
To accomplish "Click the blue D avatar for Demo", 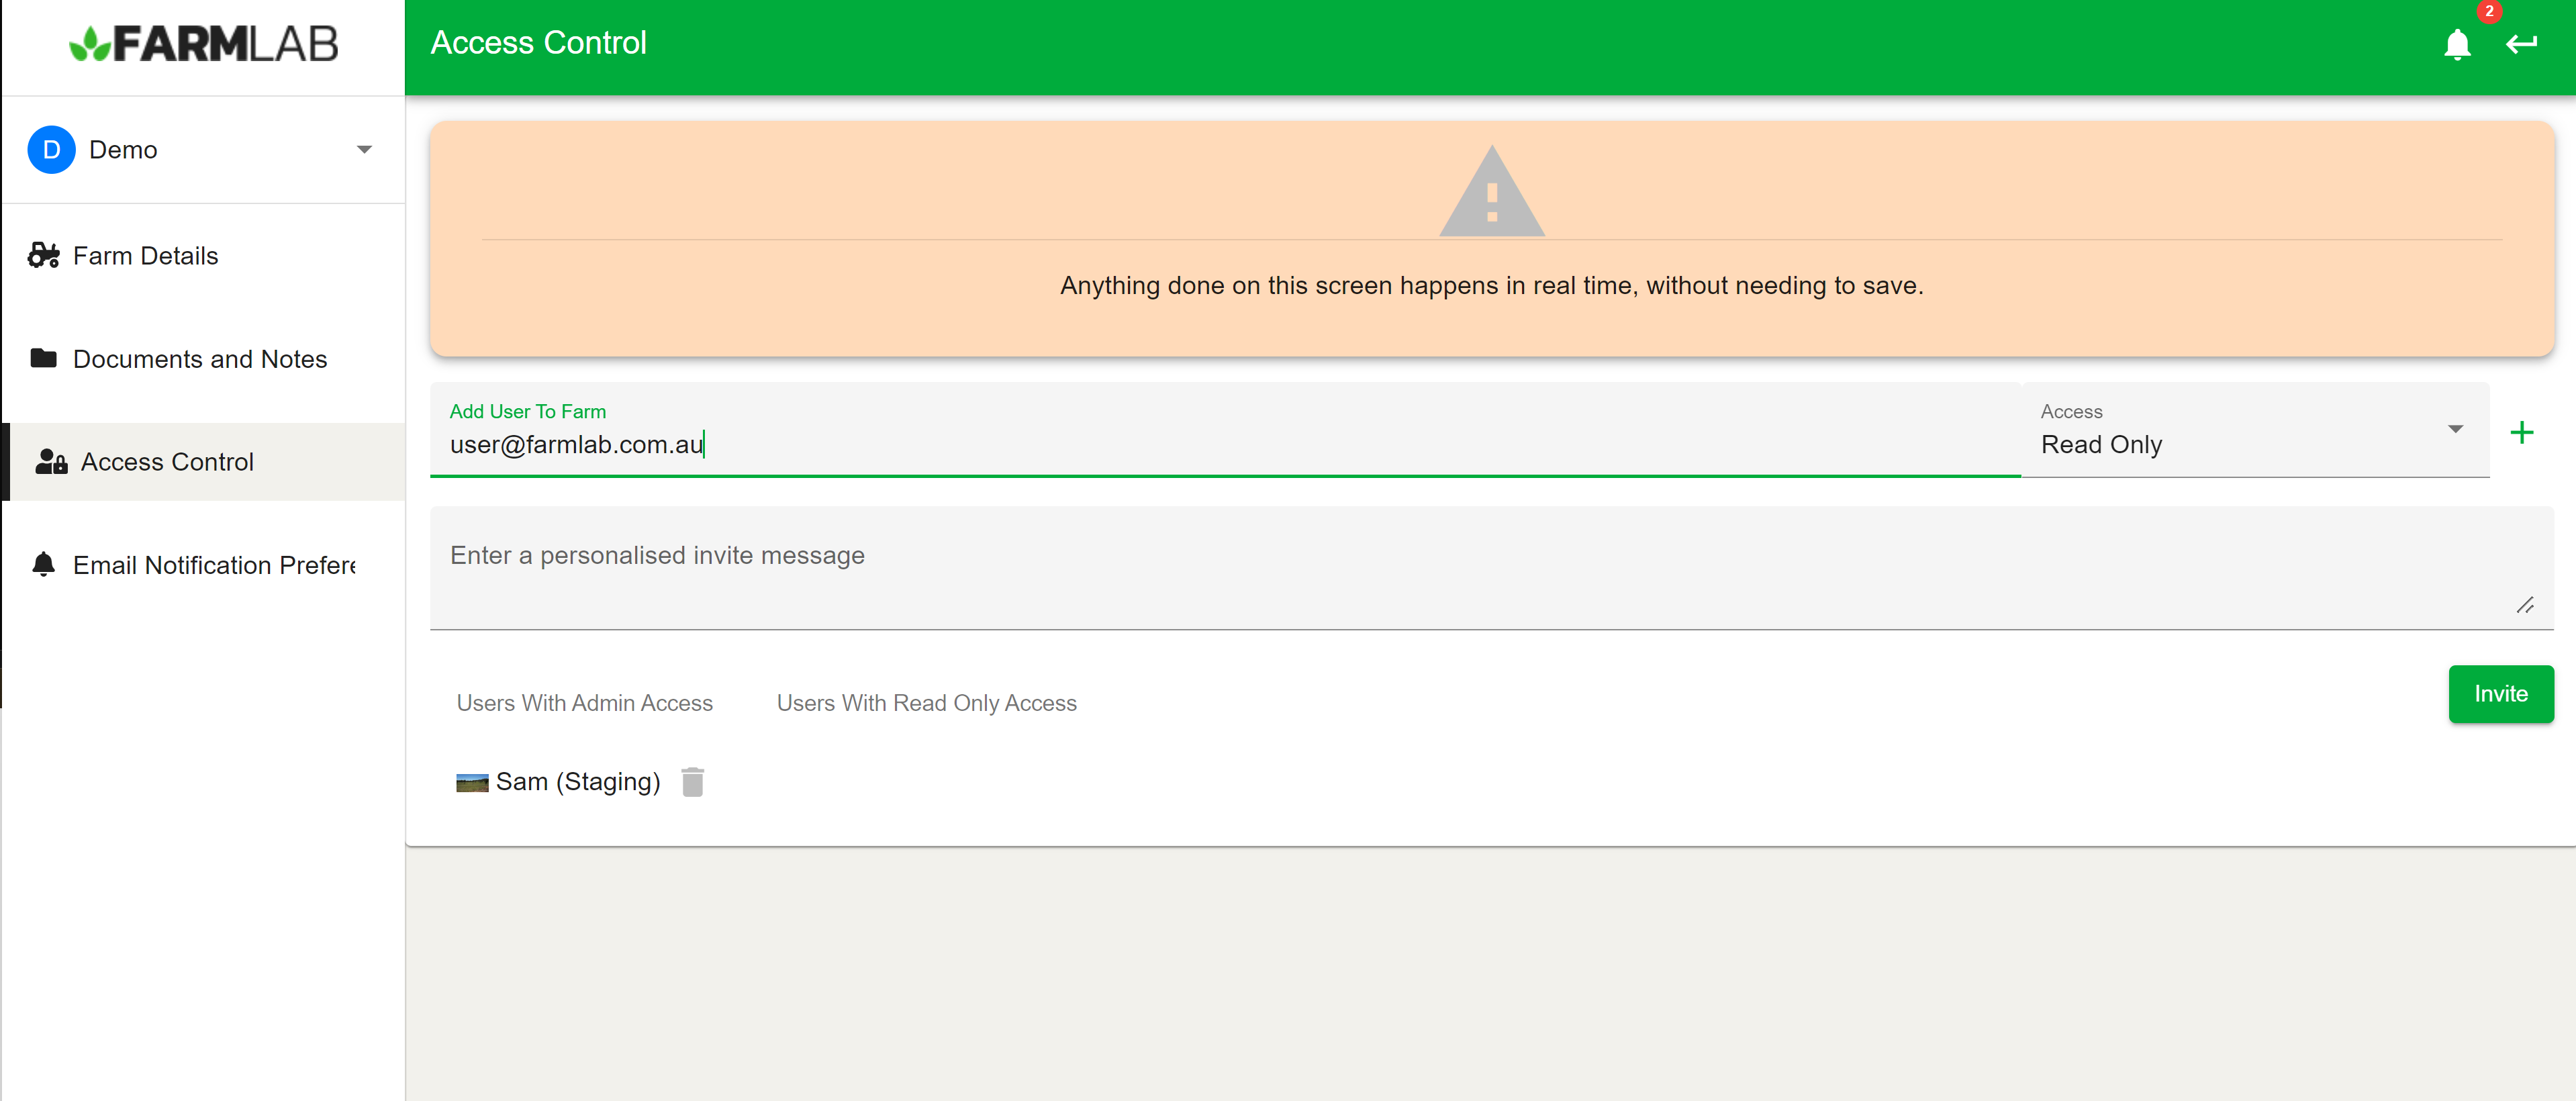I will 51,150.
